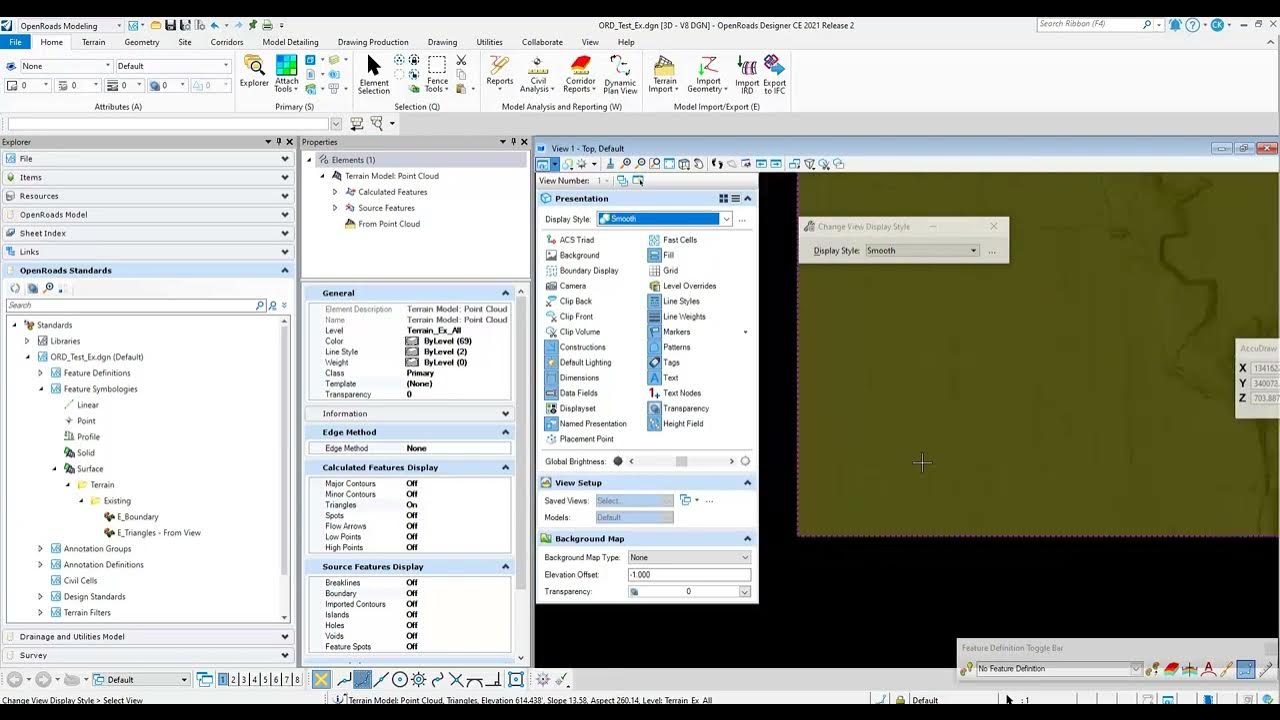Open the No Feature Definition dropdown
Screen dimensions: 1280x720
click(1059, 669)
